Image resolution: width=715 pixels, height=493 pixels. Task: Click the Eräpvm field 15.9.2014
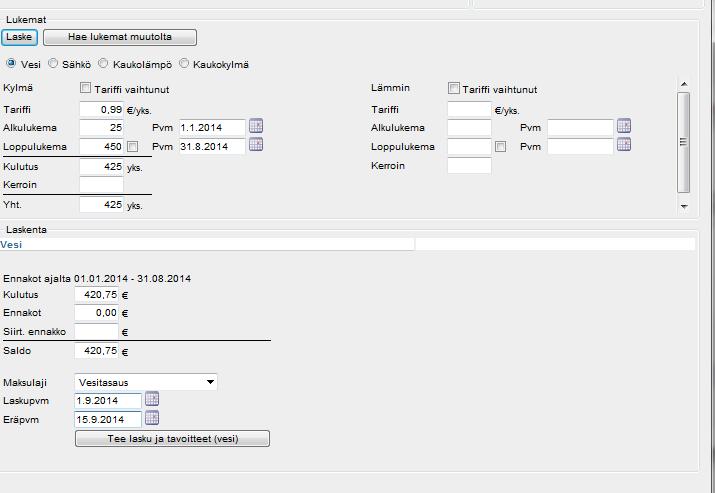pyautogui.click(x=108, y=420)
